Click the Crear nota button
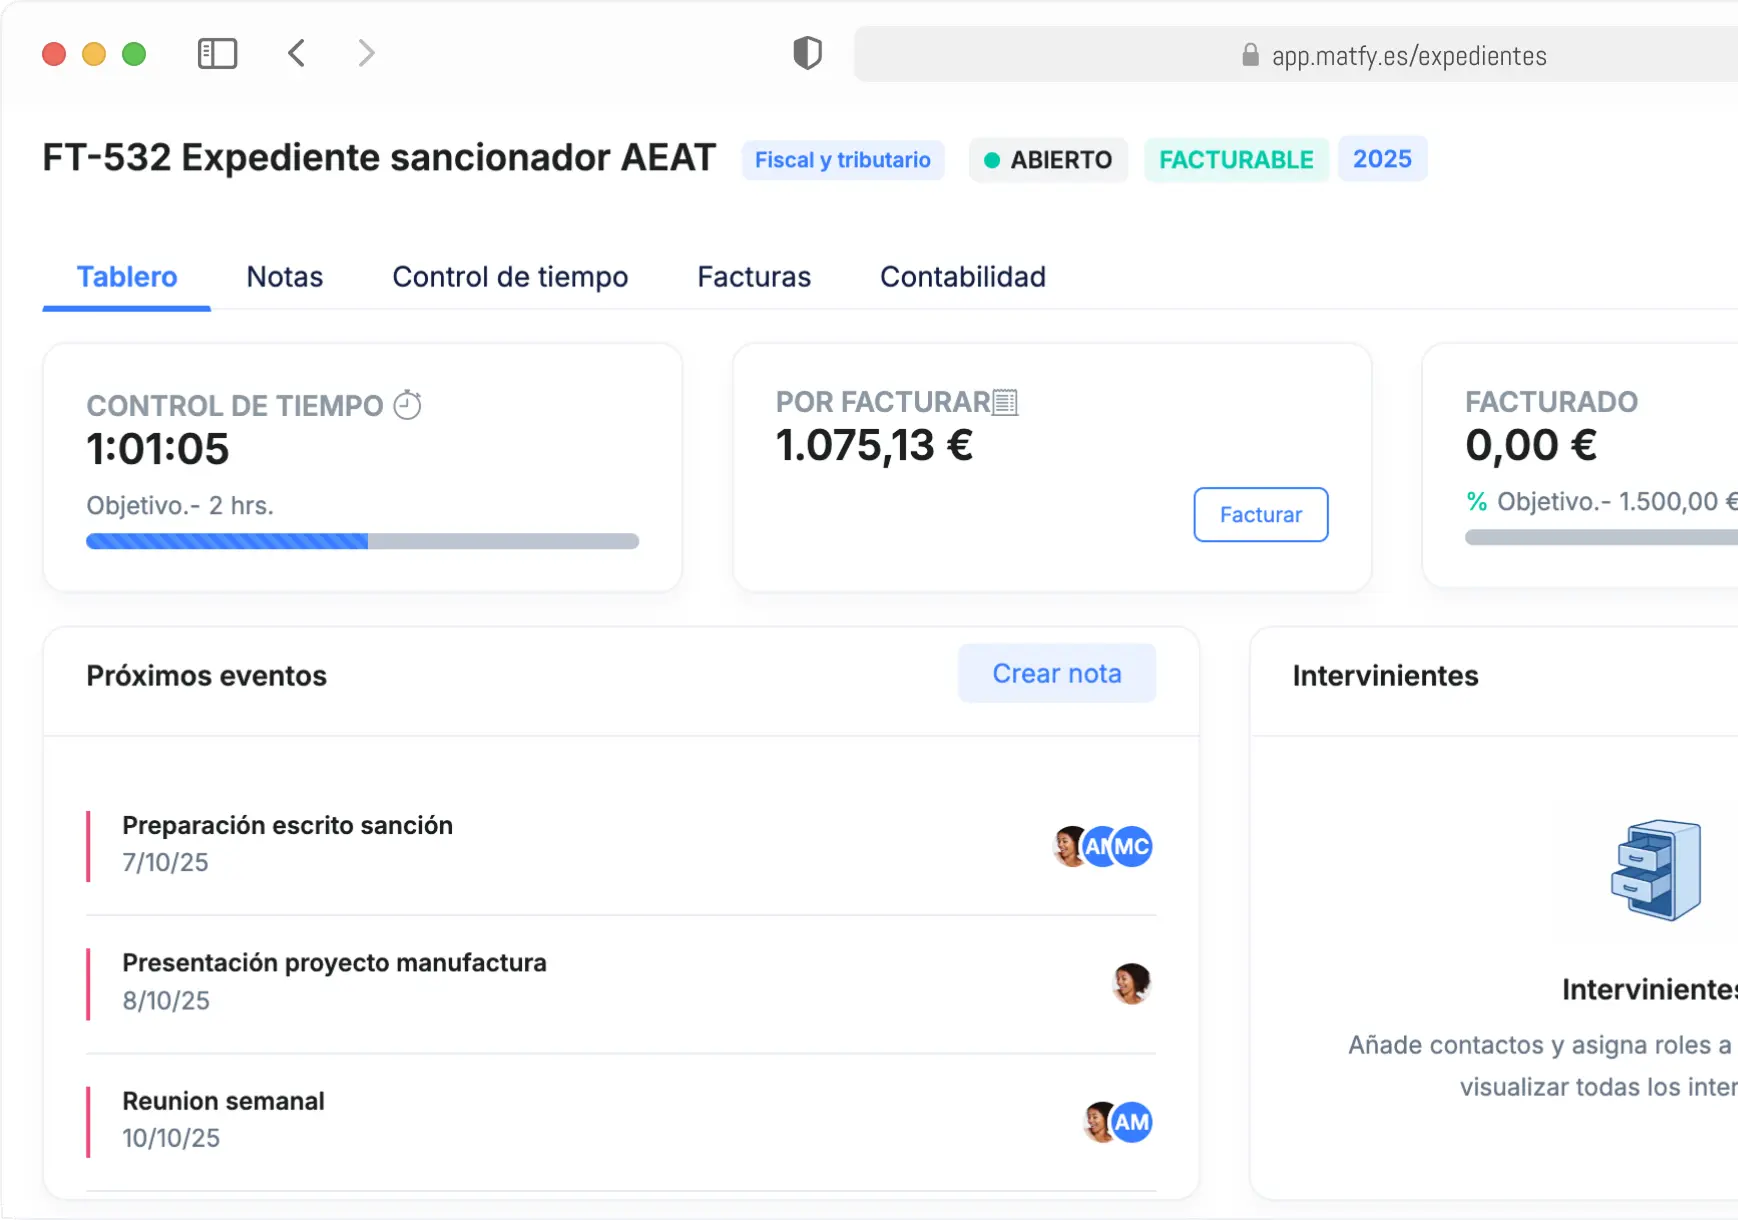The image size is (1738, 1220). tap(1056, 674)
